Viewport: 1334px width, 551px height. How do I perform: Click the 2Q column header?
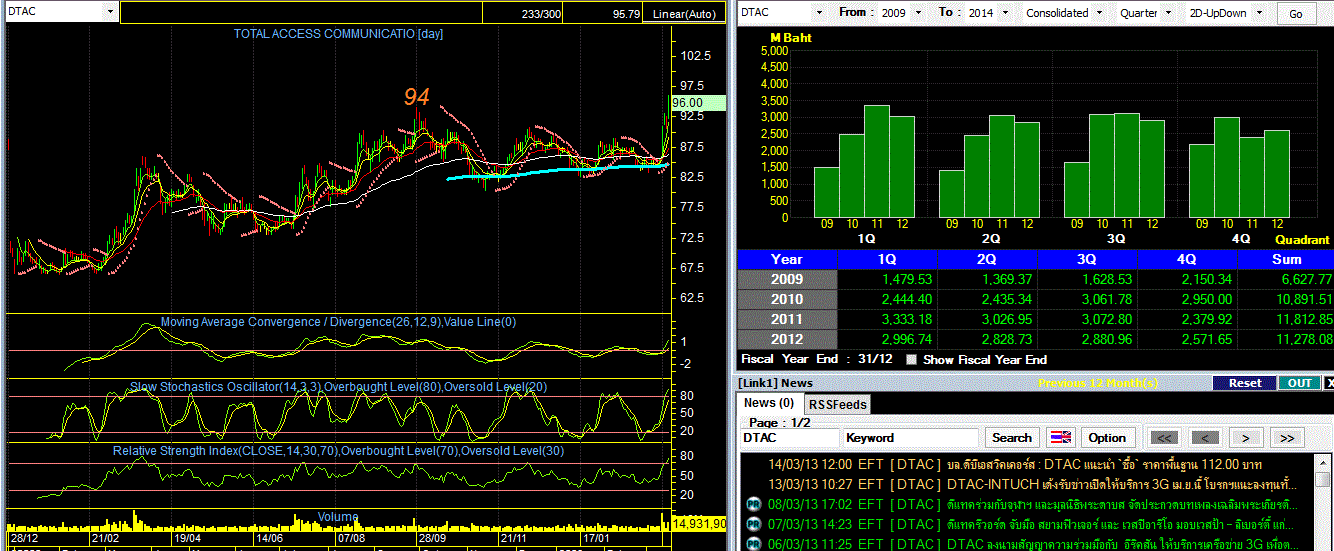coord(987,259)
